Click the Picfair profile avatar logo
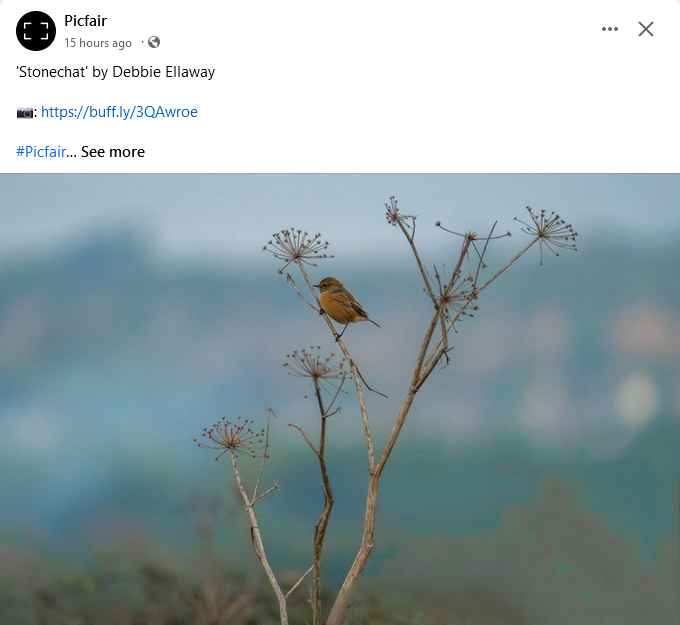The height and width of the screenshot is (625, 680). (x=36, y=31)
